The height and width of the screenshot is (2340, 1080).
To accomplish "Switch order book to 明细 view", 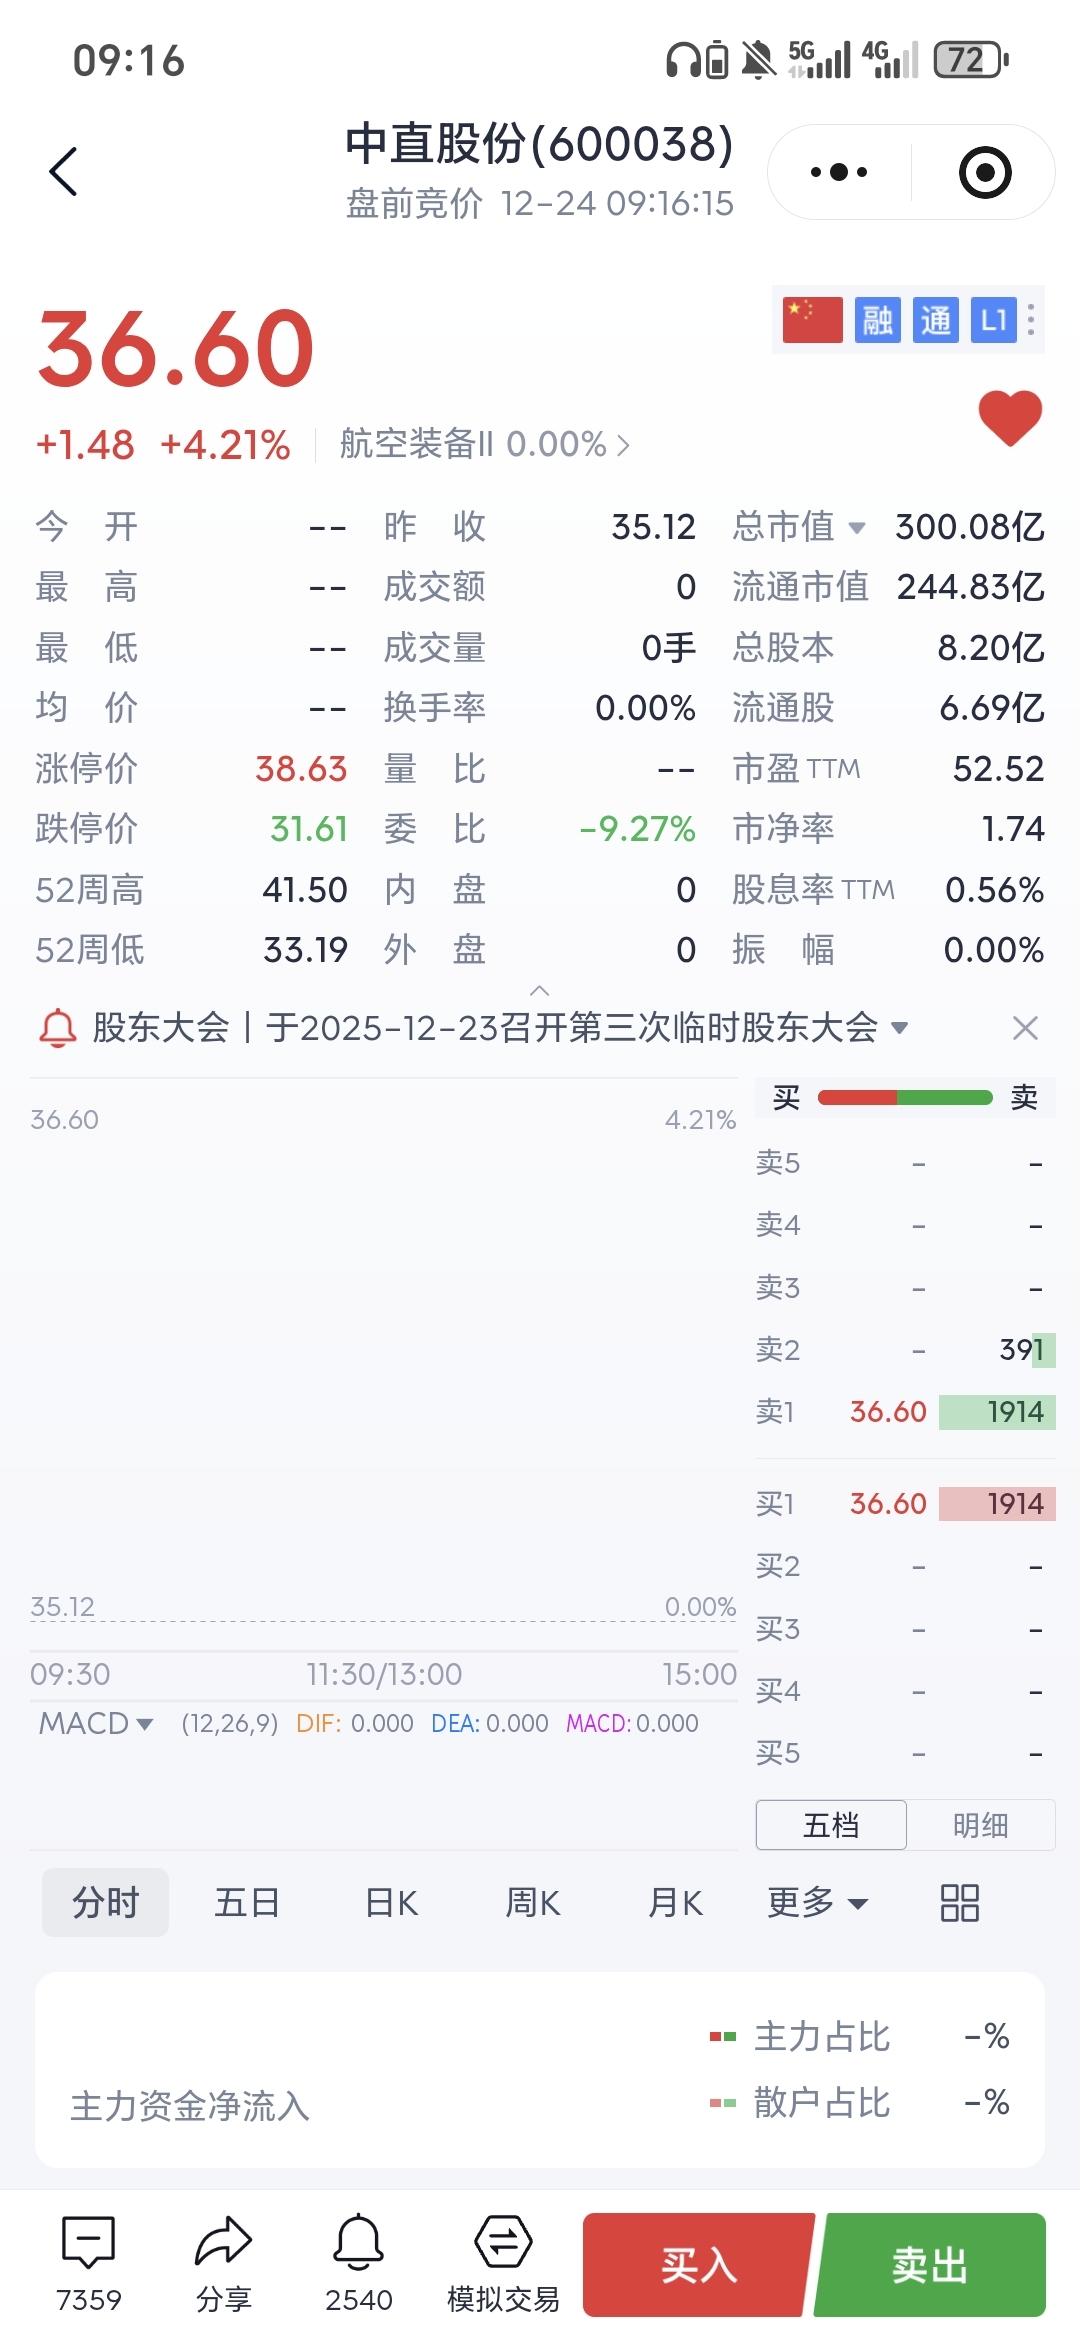I will 980,1825.
